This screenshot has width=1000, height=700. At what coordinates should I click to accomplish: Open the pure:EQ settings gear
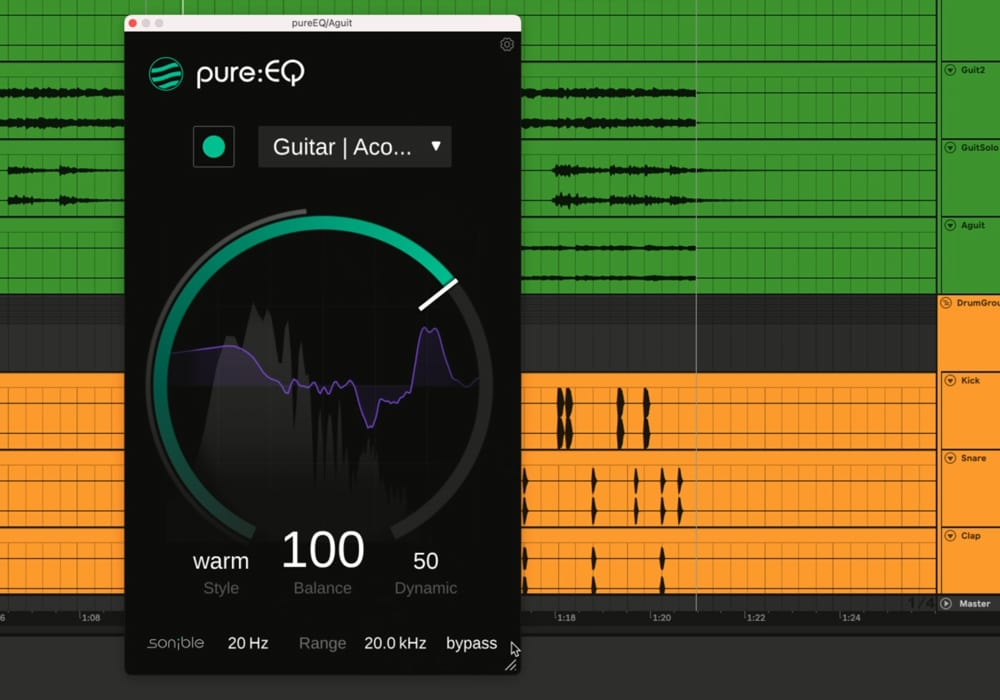pyautogui.click(x=507, y=45)
